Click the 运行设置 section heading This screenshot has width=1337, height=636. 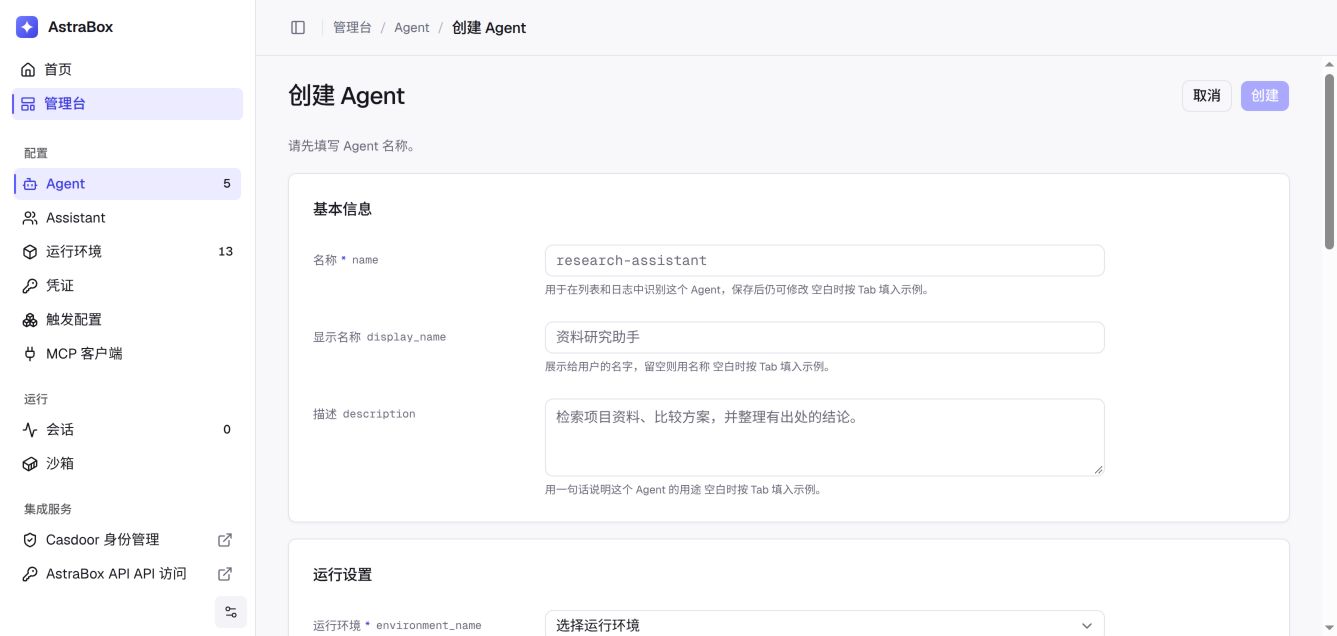pyautogui.click(x=342, y=575)
